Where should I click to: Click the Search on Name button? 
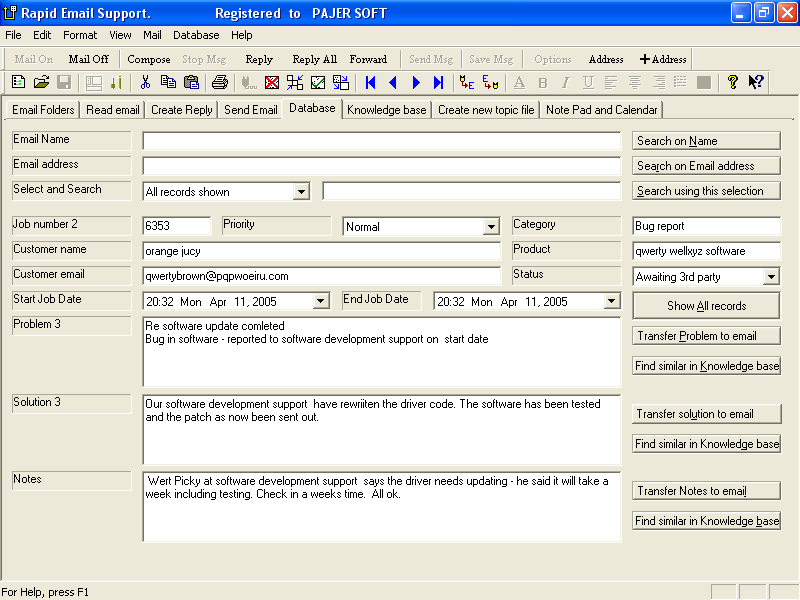tap(706, 141)
